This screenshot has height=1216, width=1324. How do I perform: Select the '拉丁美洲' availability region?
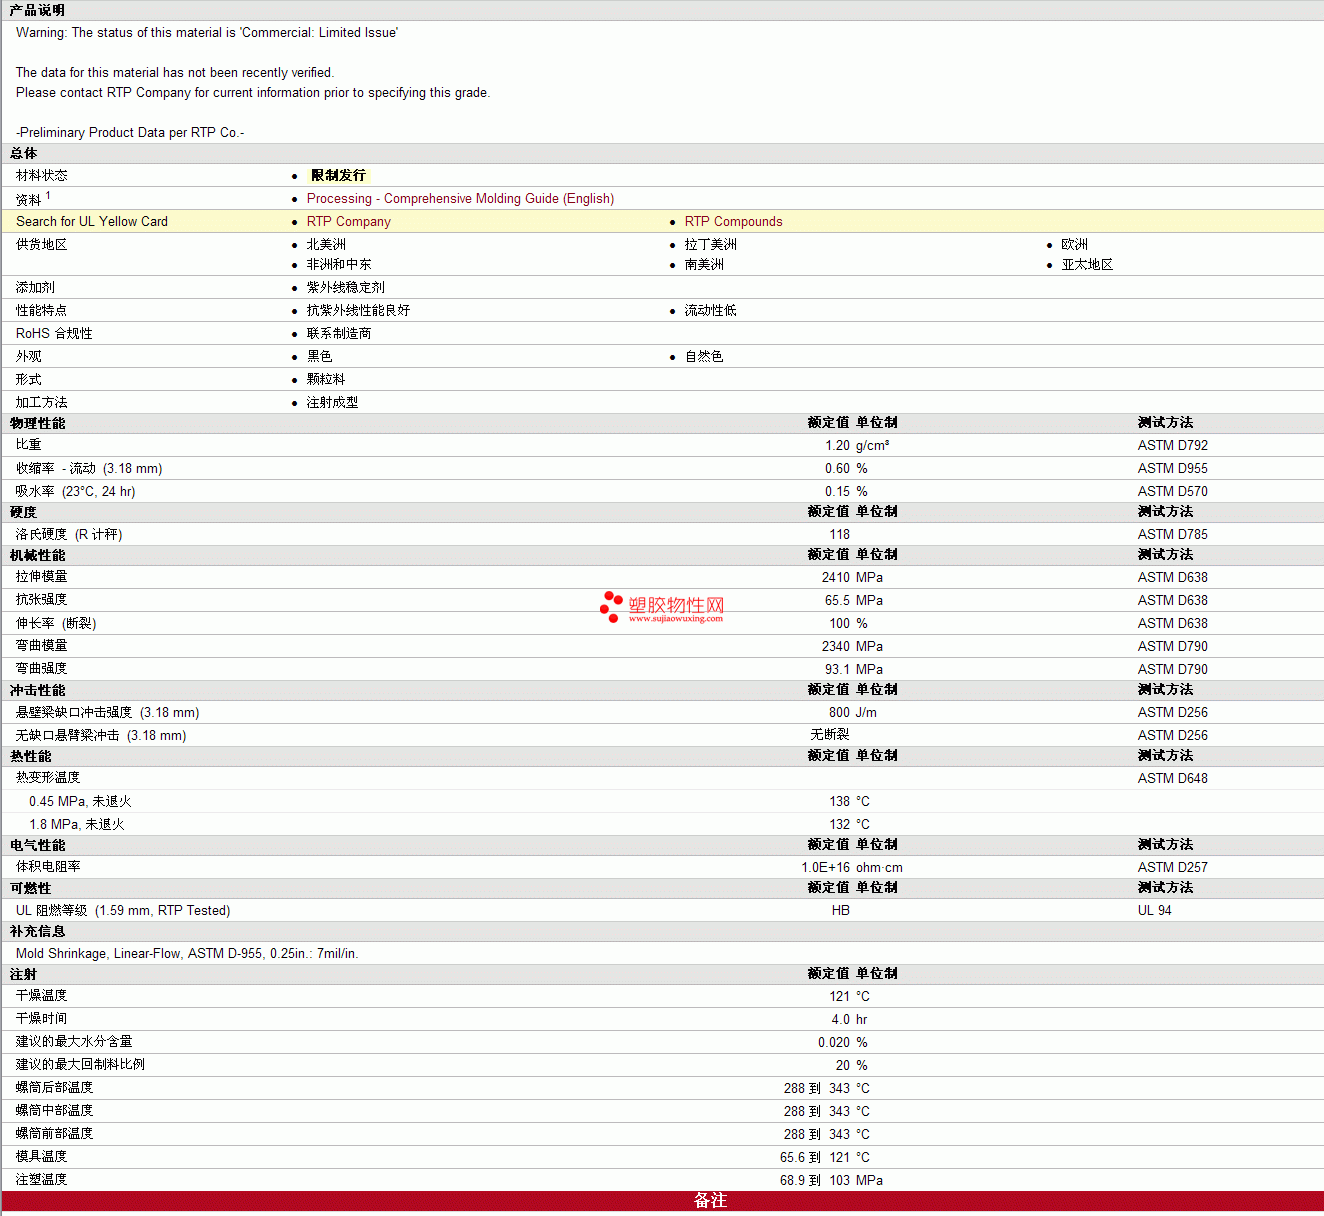click(x=711, y=245)
